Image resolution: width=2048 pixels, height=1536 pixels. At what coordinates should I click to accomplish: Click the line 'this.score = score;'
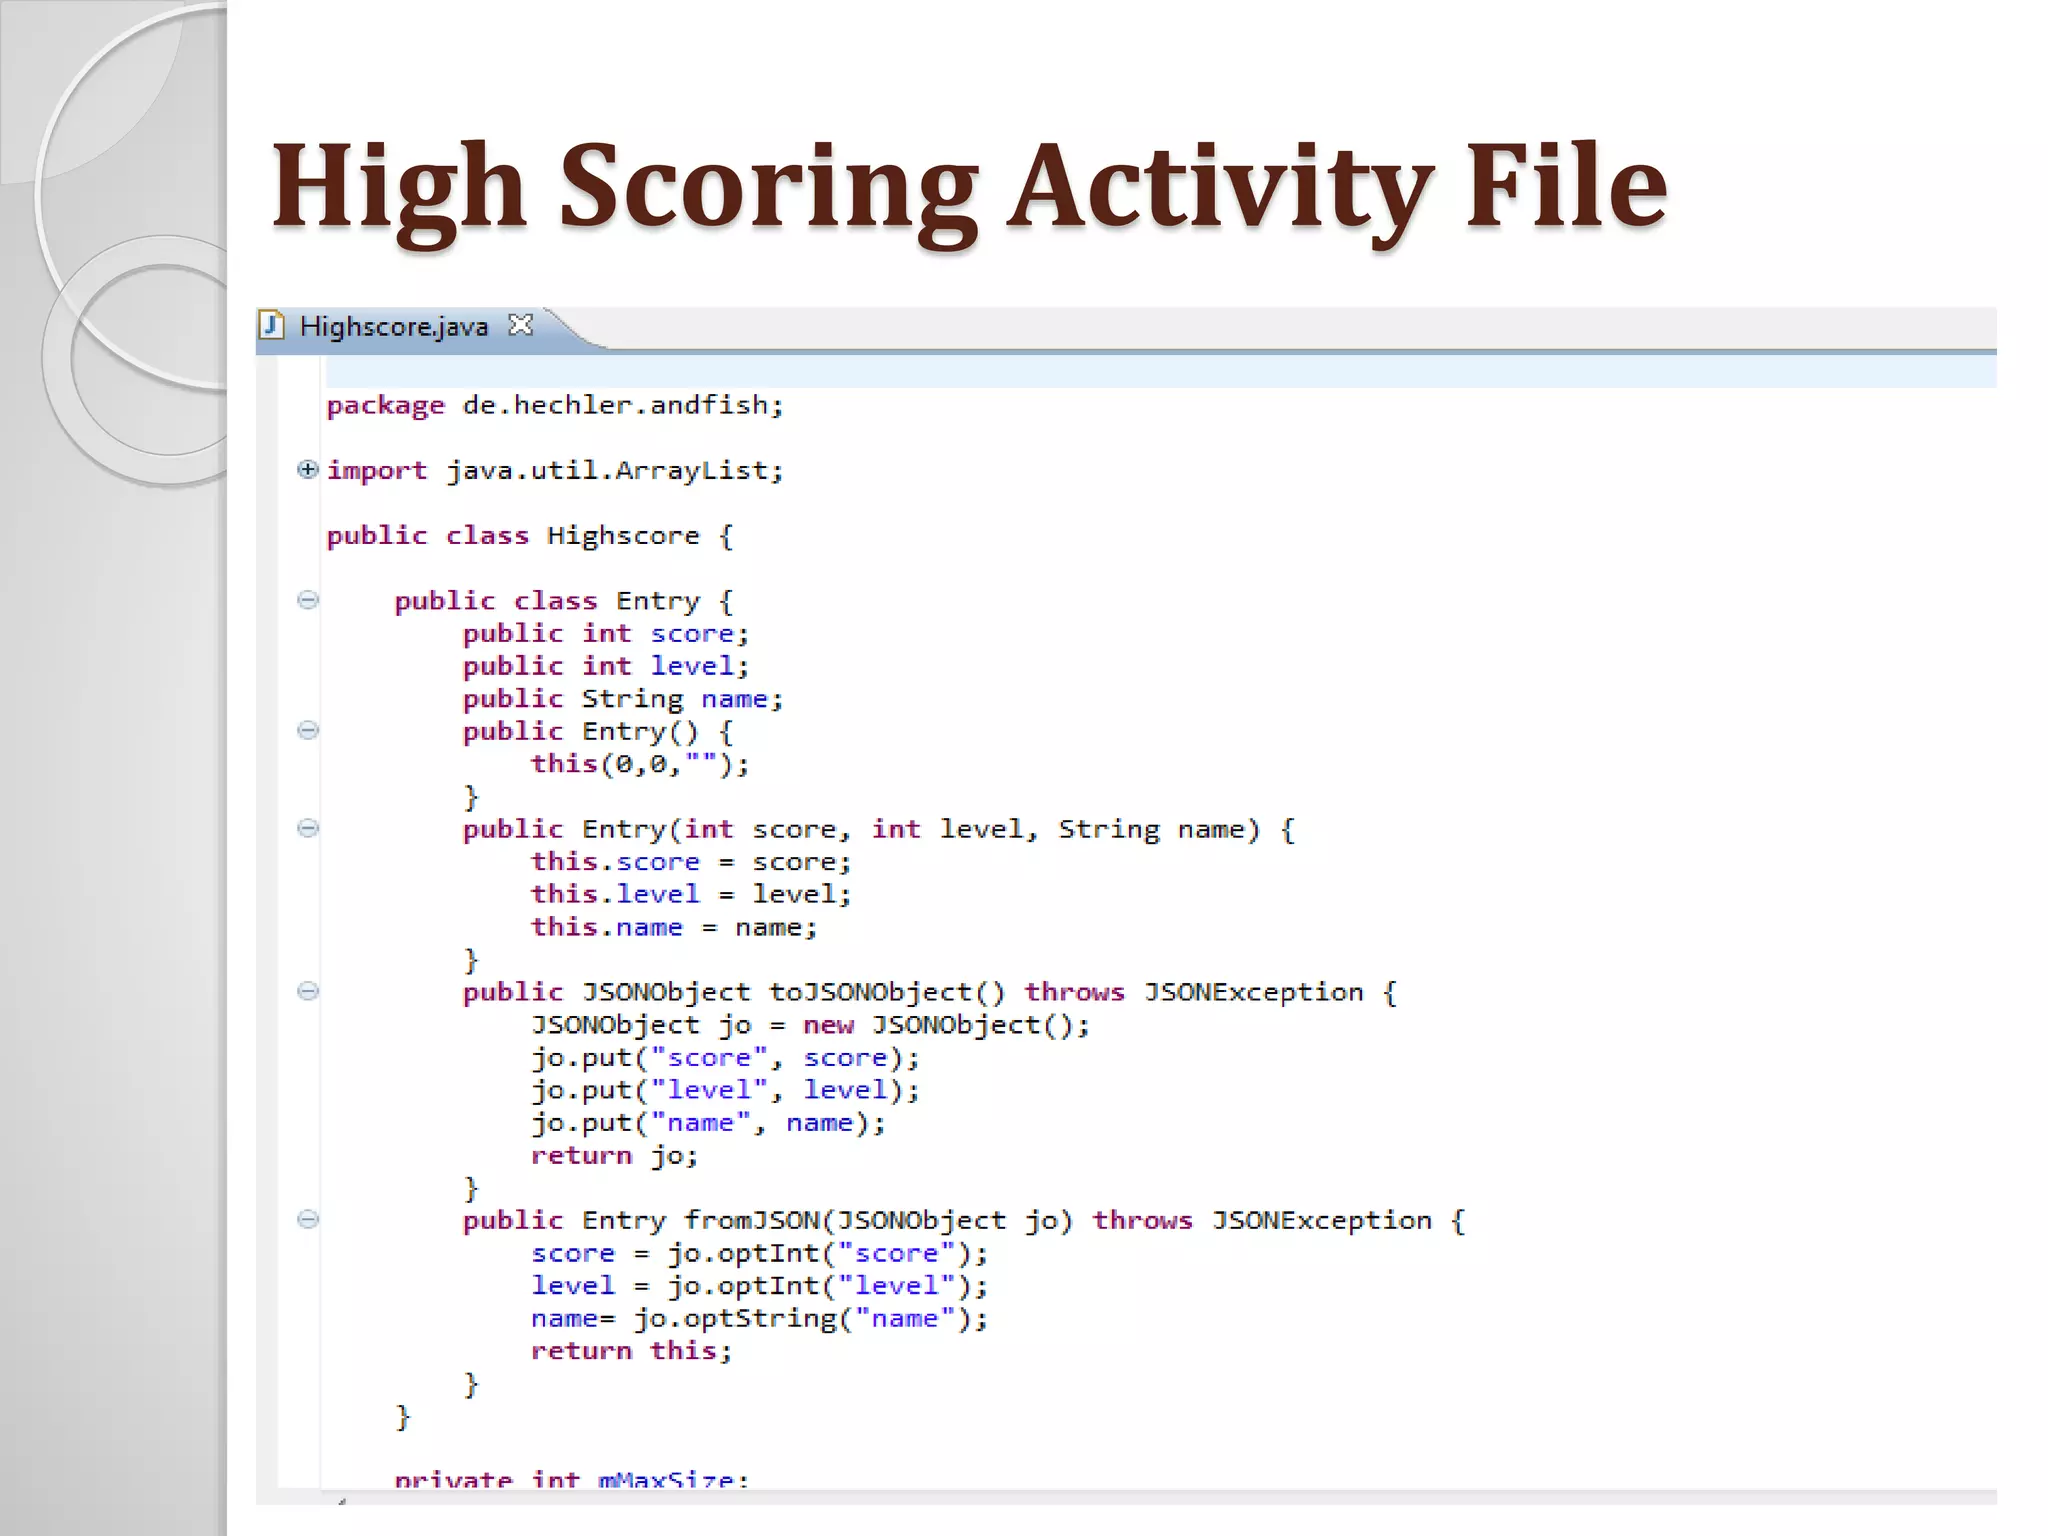(x=691, y=862)
